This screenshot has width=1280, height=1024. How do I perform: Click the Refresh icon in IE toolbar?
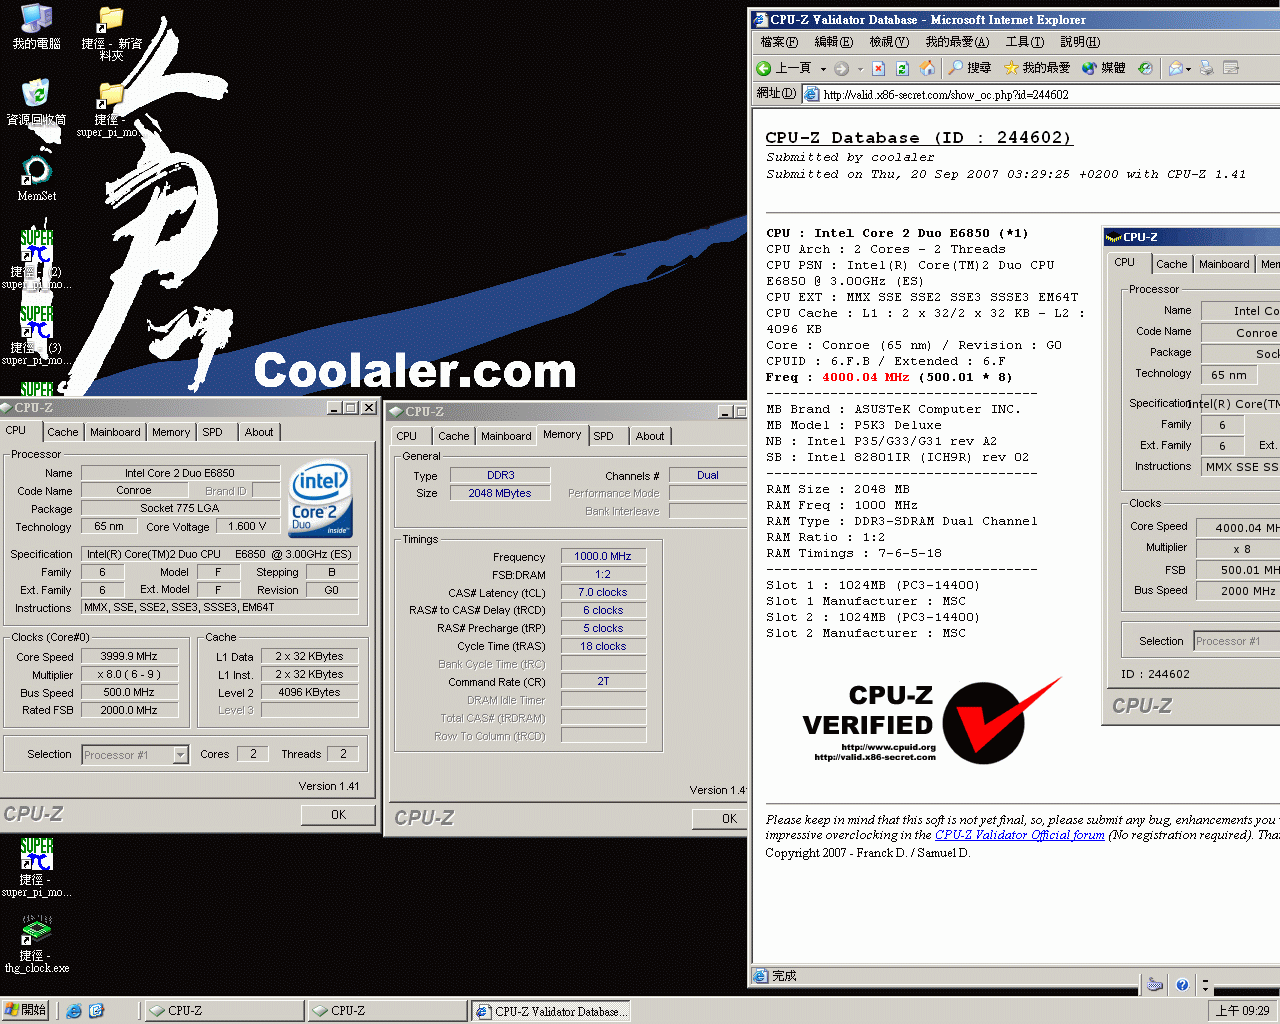point(902,68)
